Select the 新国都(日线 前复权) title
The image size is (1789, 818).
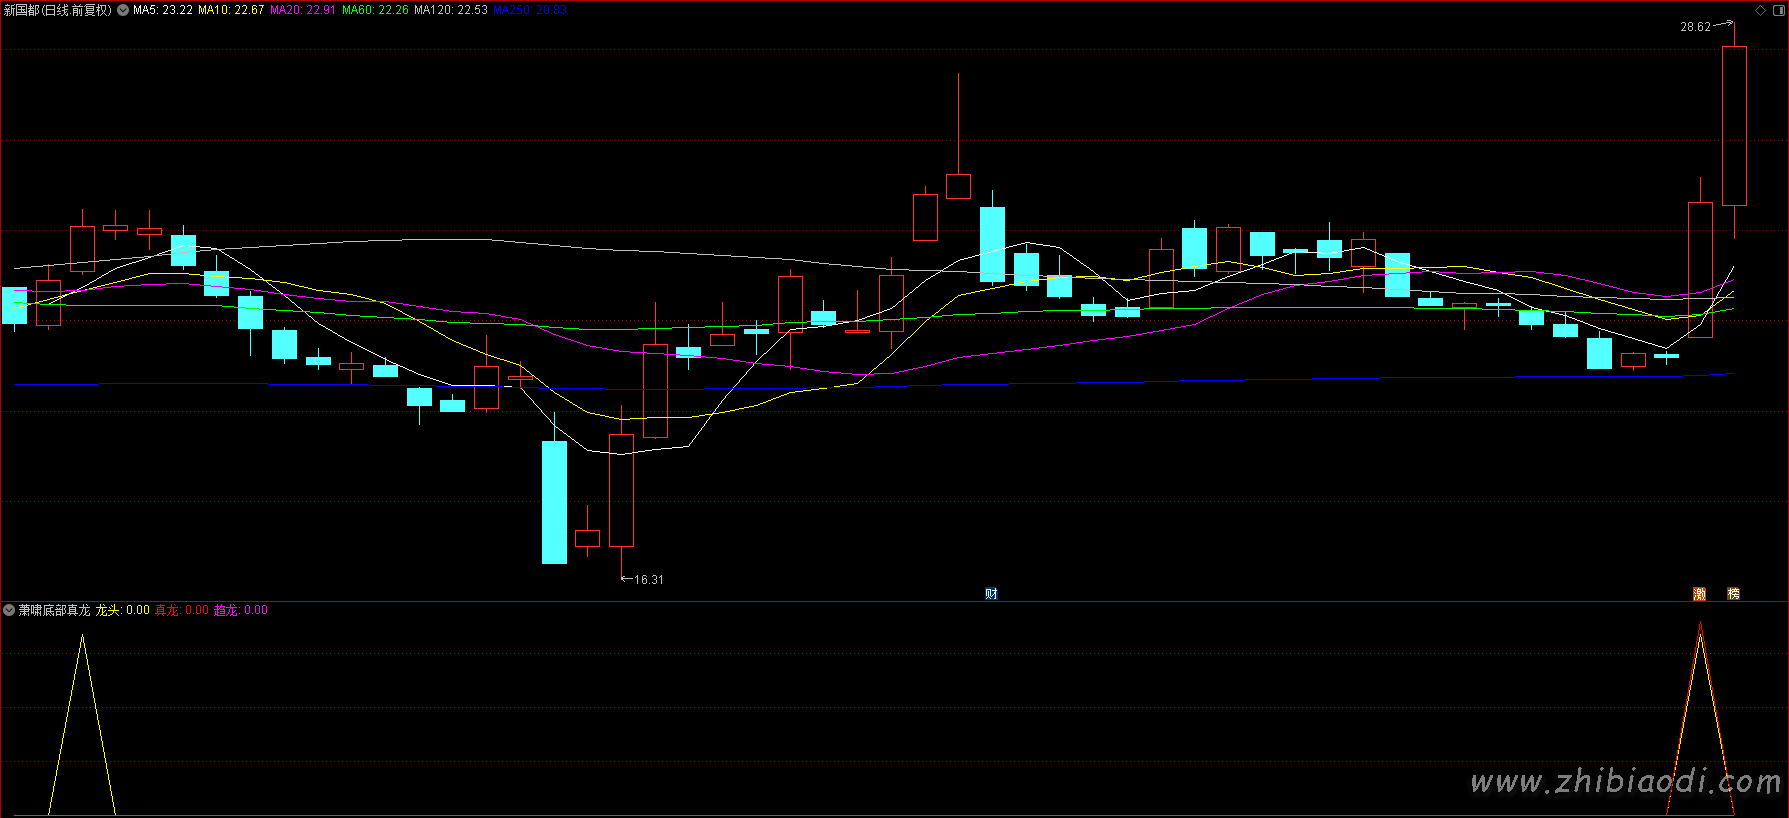coord(58,10)
